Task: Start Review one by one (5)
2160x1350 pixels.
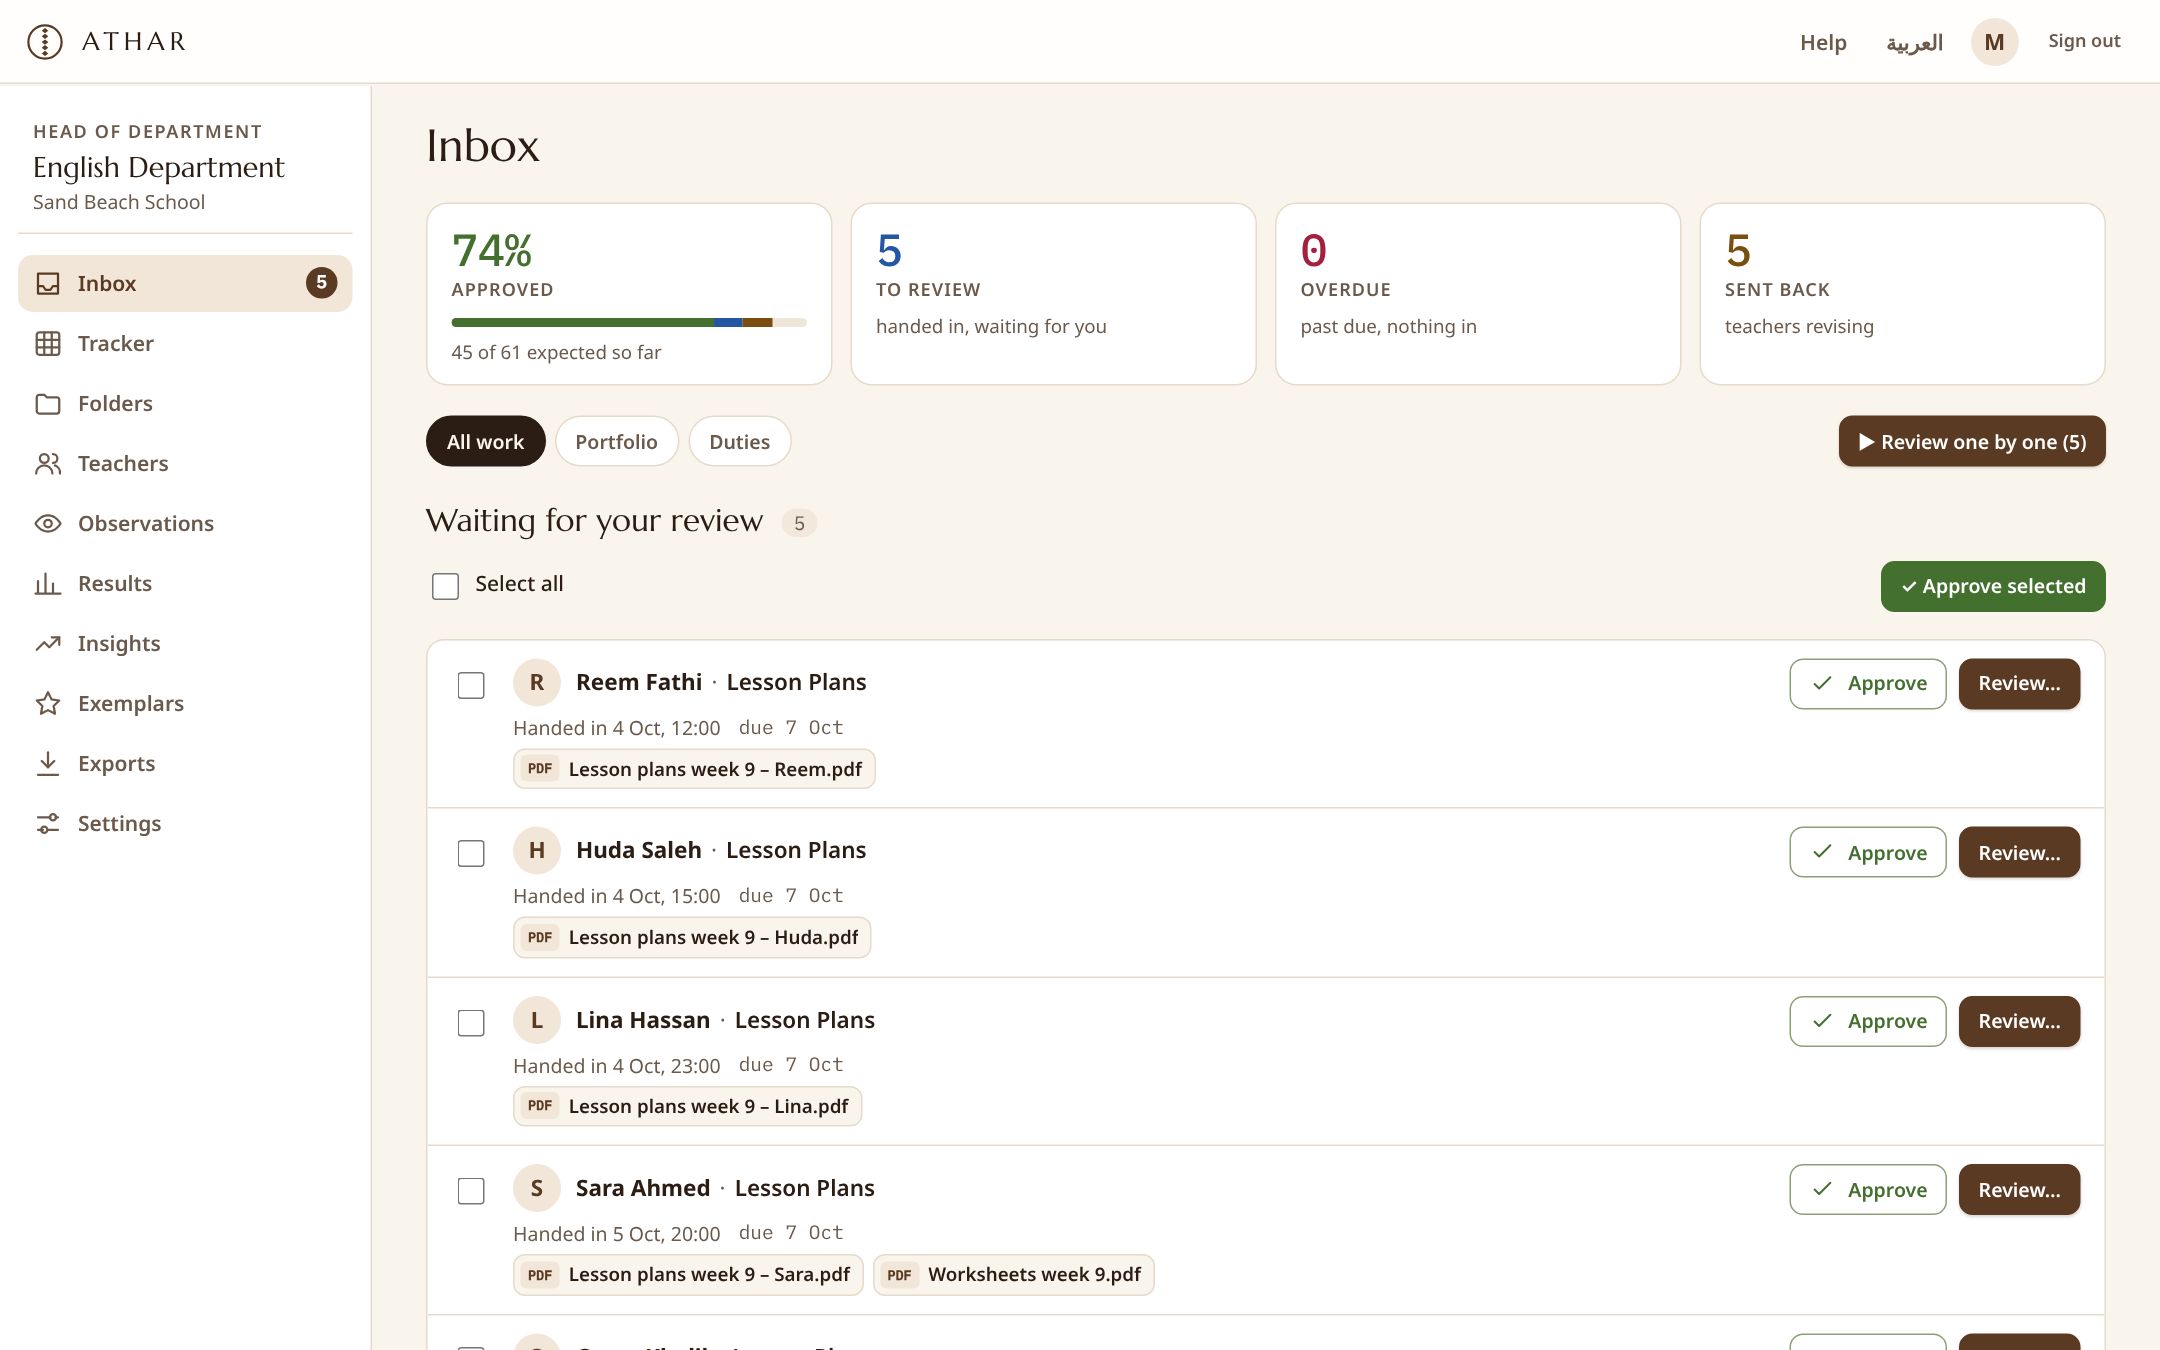Action: coord(1972,441)
